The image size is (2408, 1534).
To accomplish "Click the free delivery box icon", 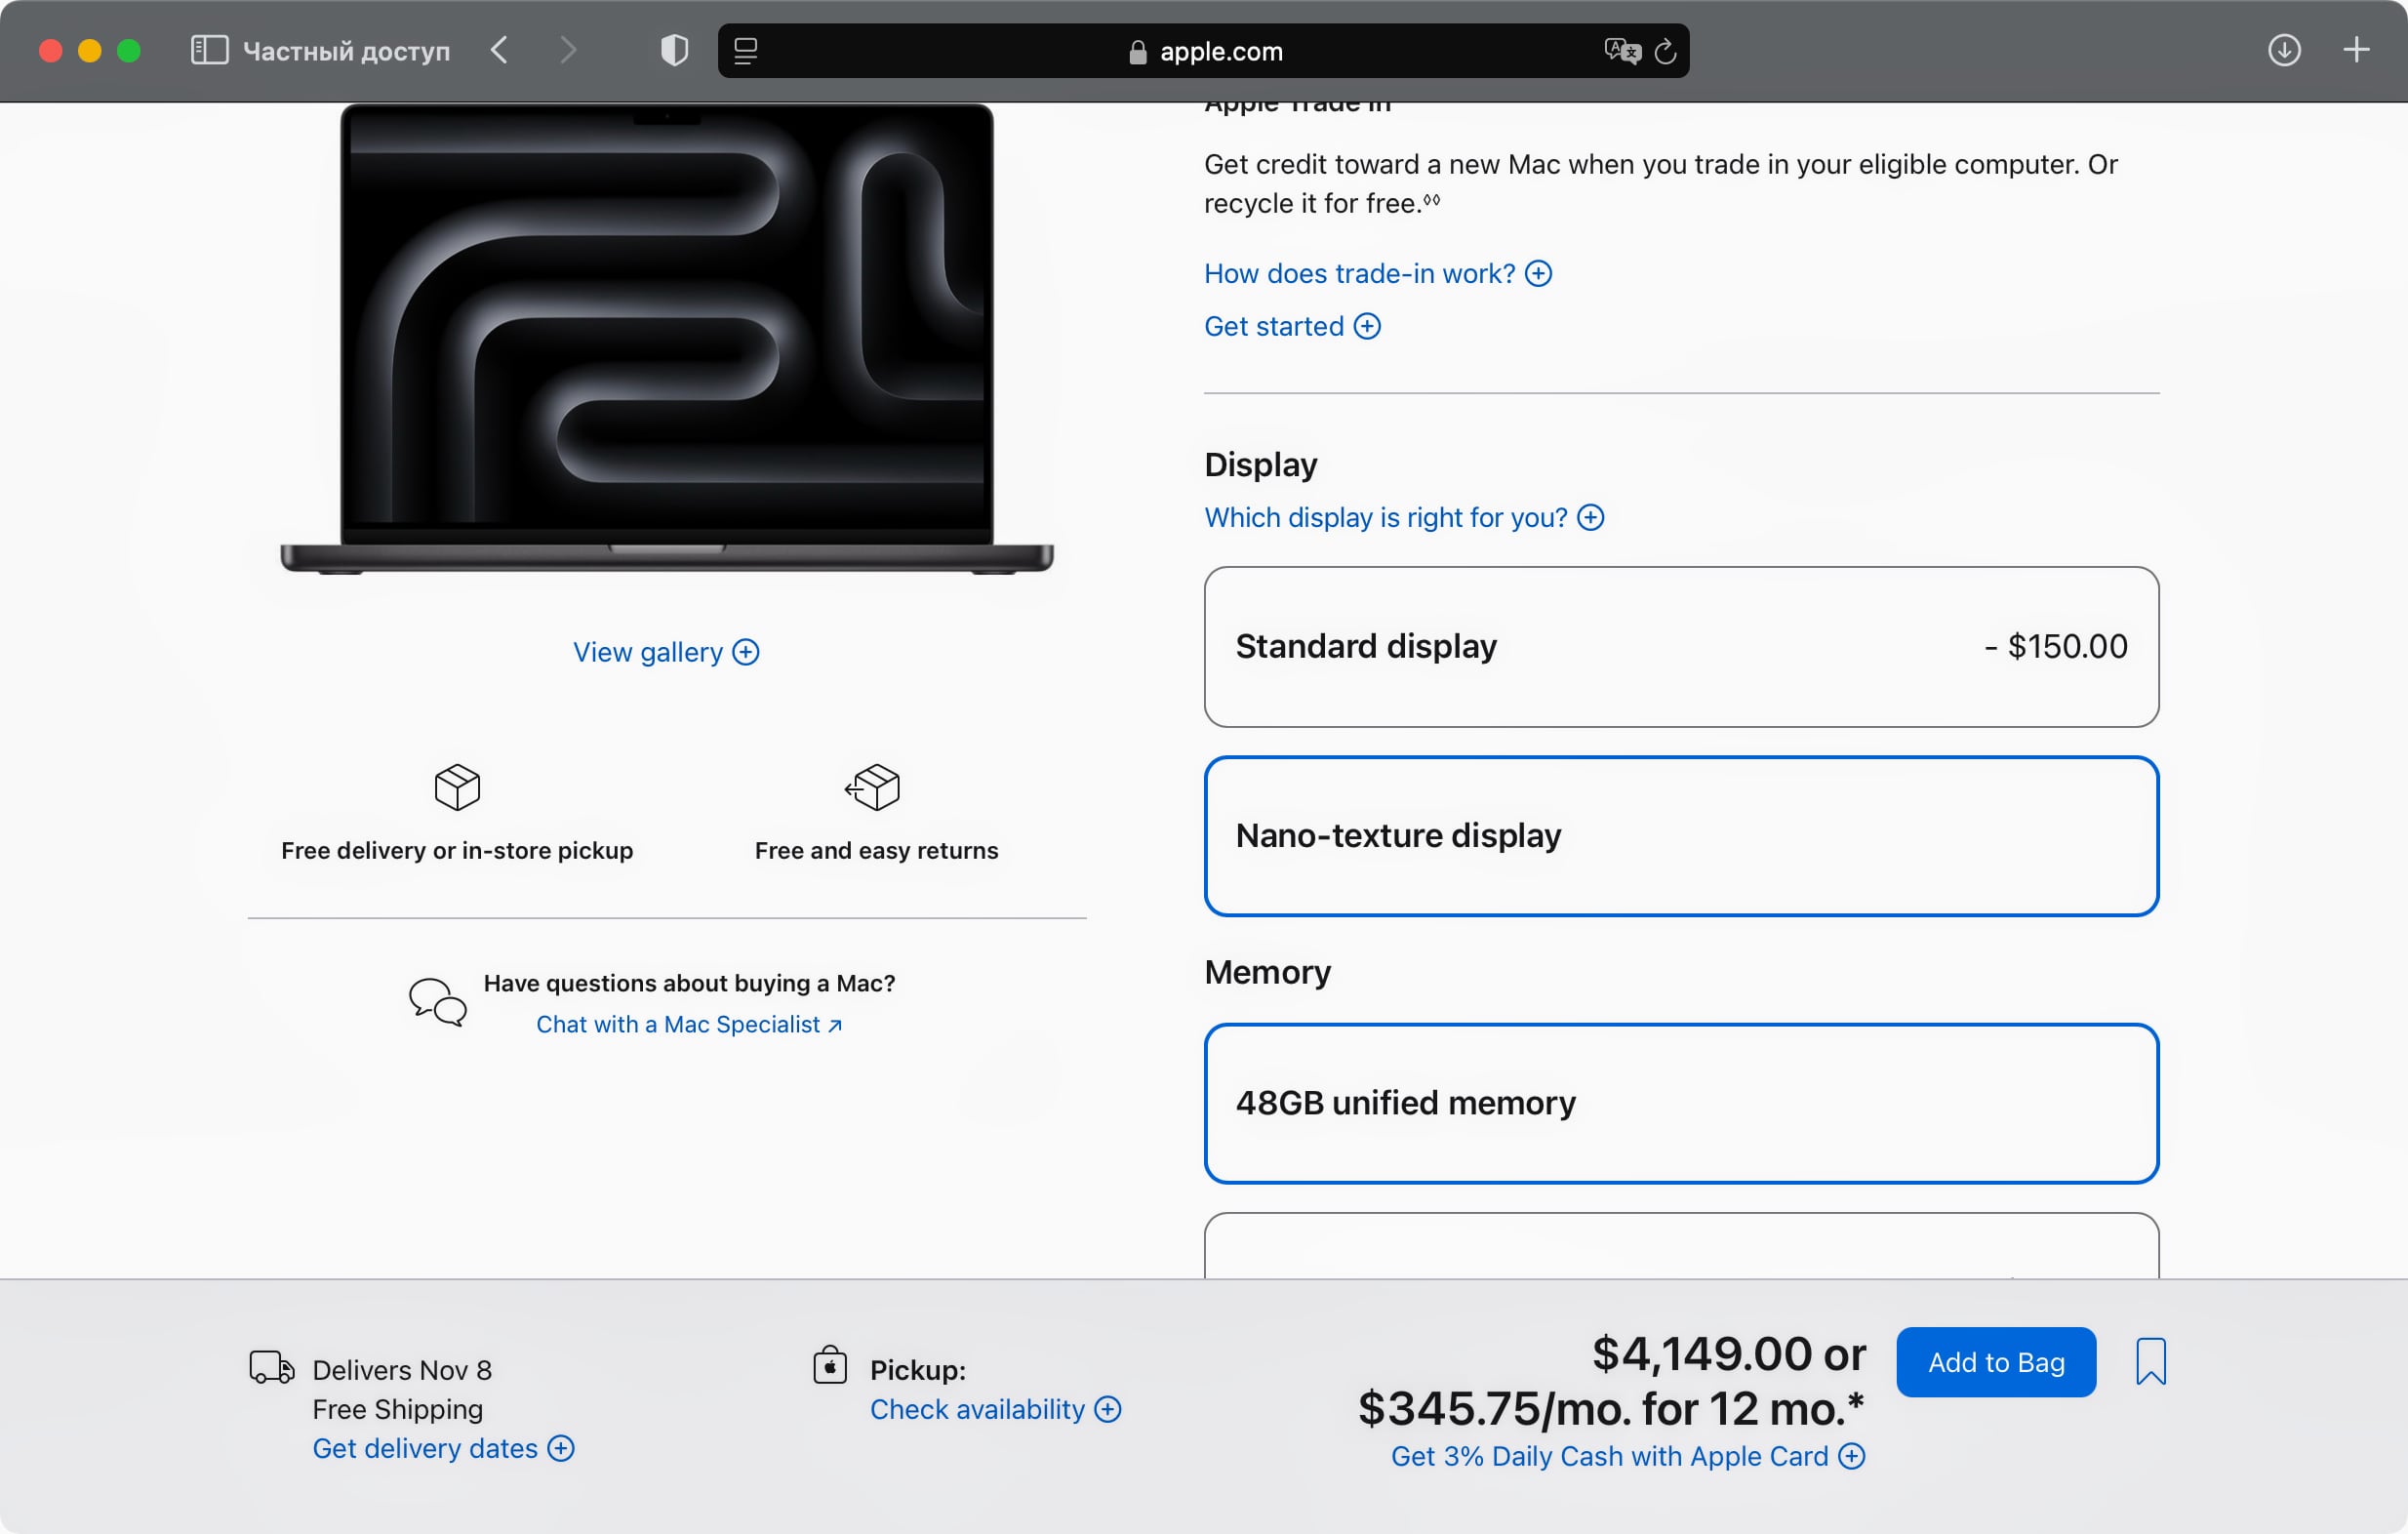I will pyautogui.click(x=457, y=787).
